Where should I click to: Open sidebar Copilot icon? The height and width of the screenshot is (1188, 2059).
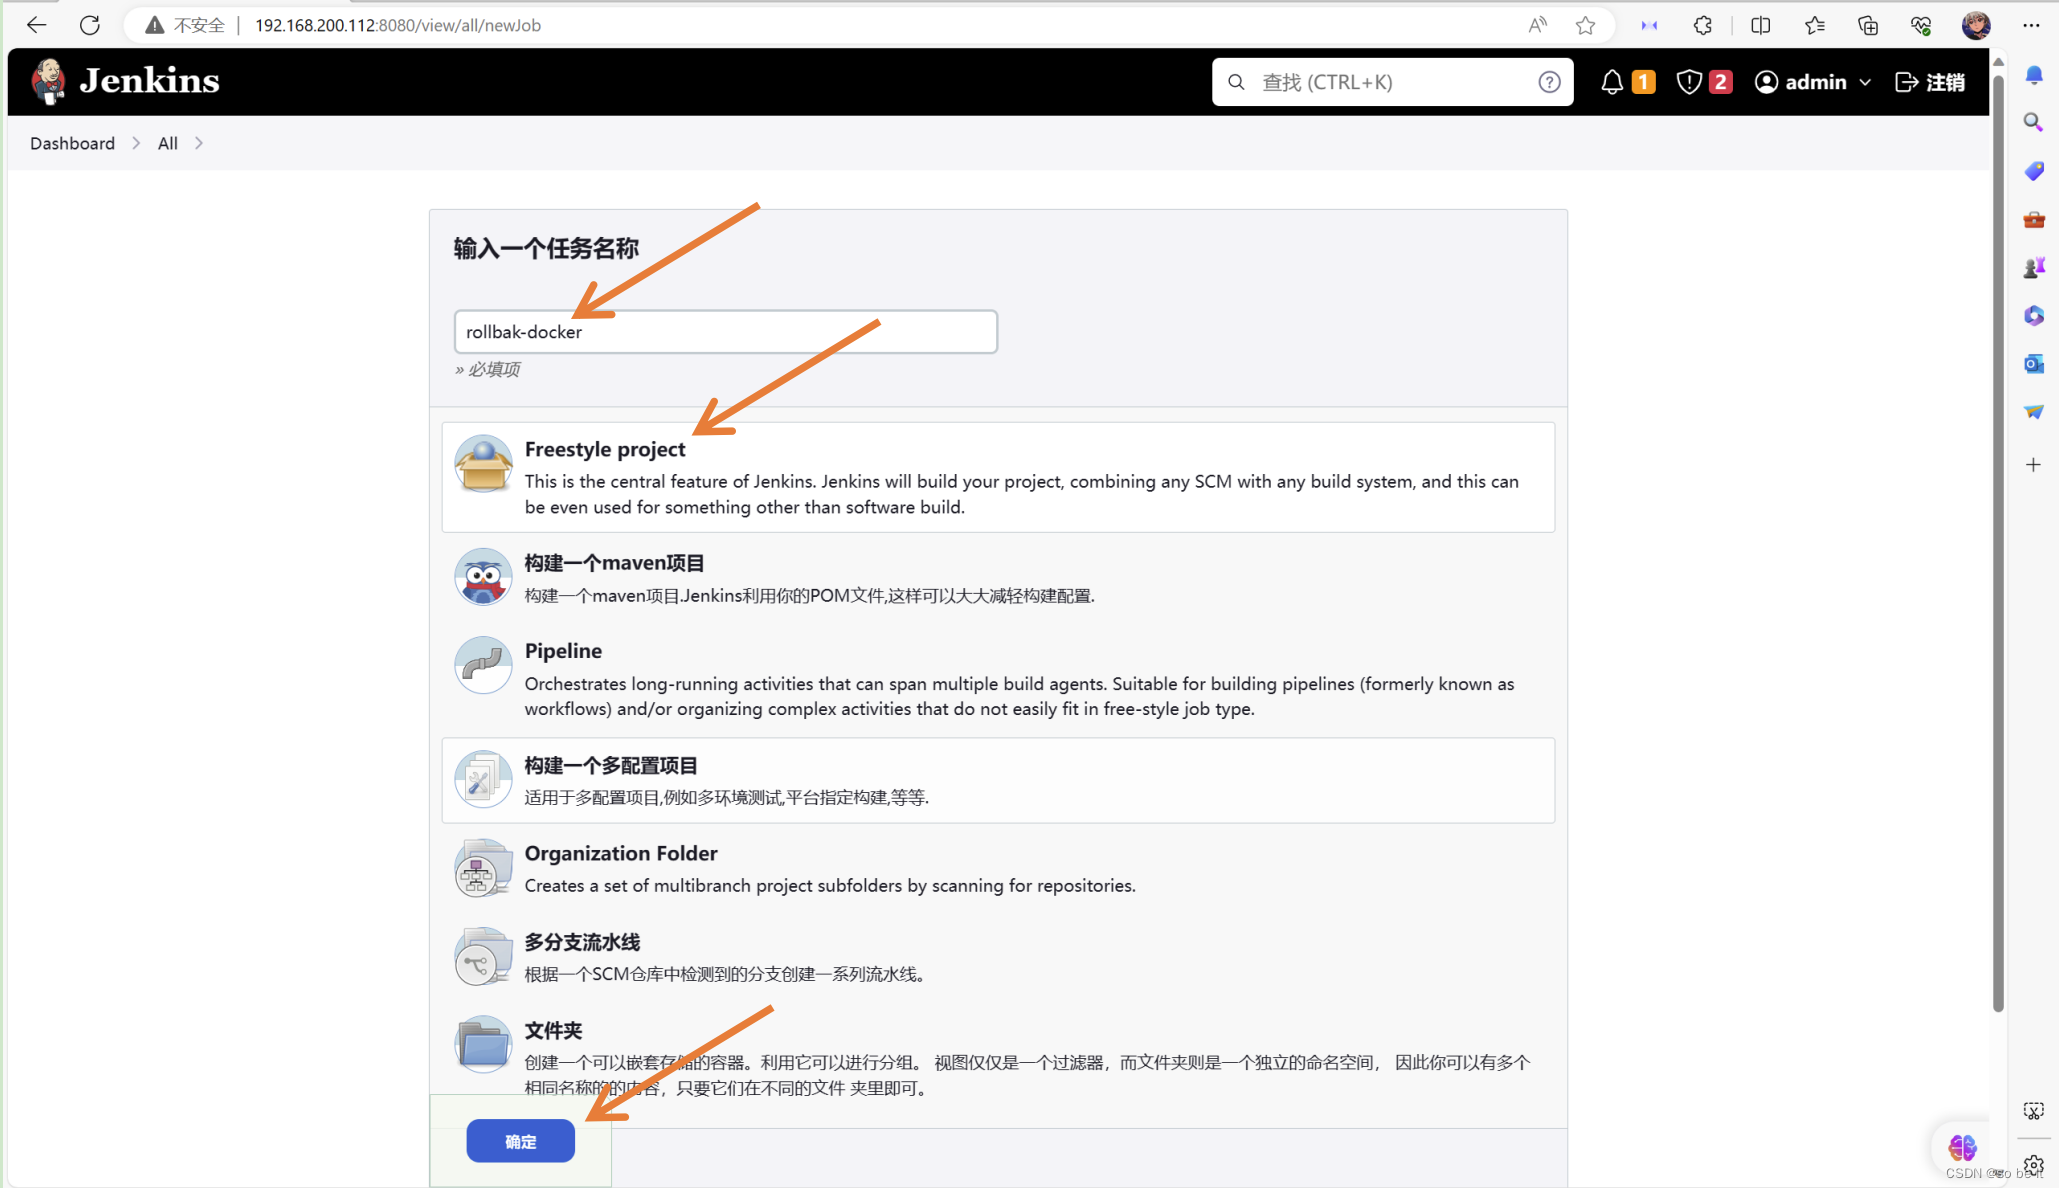click(2033, 316)
